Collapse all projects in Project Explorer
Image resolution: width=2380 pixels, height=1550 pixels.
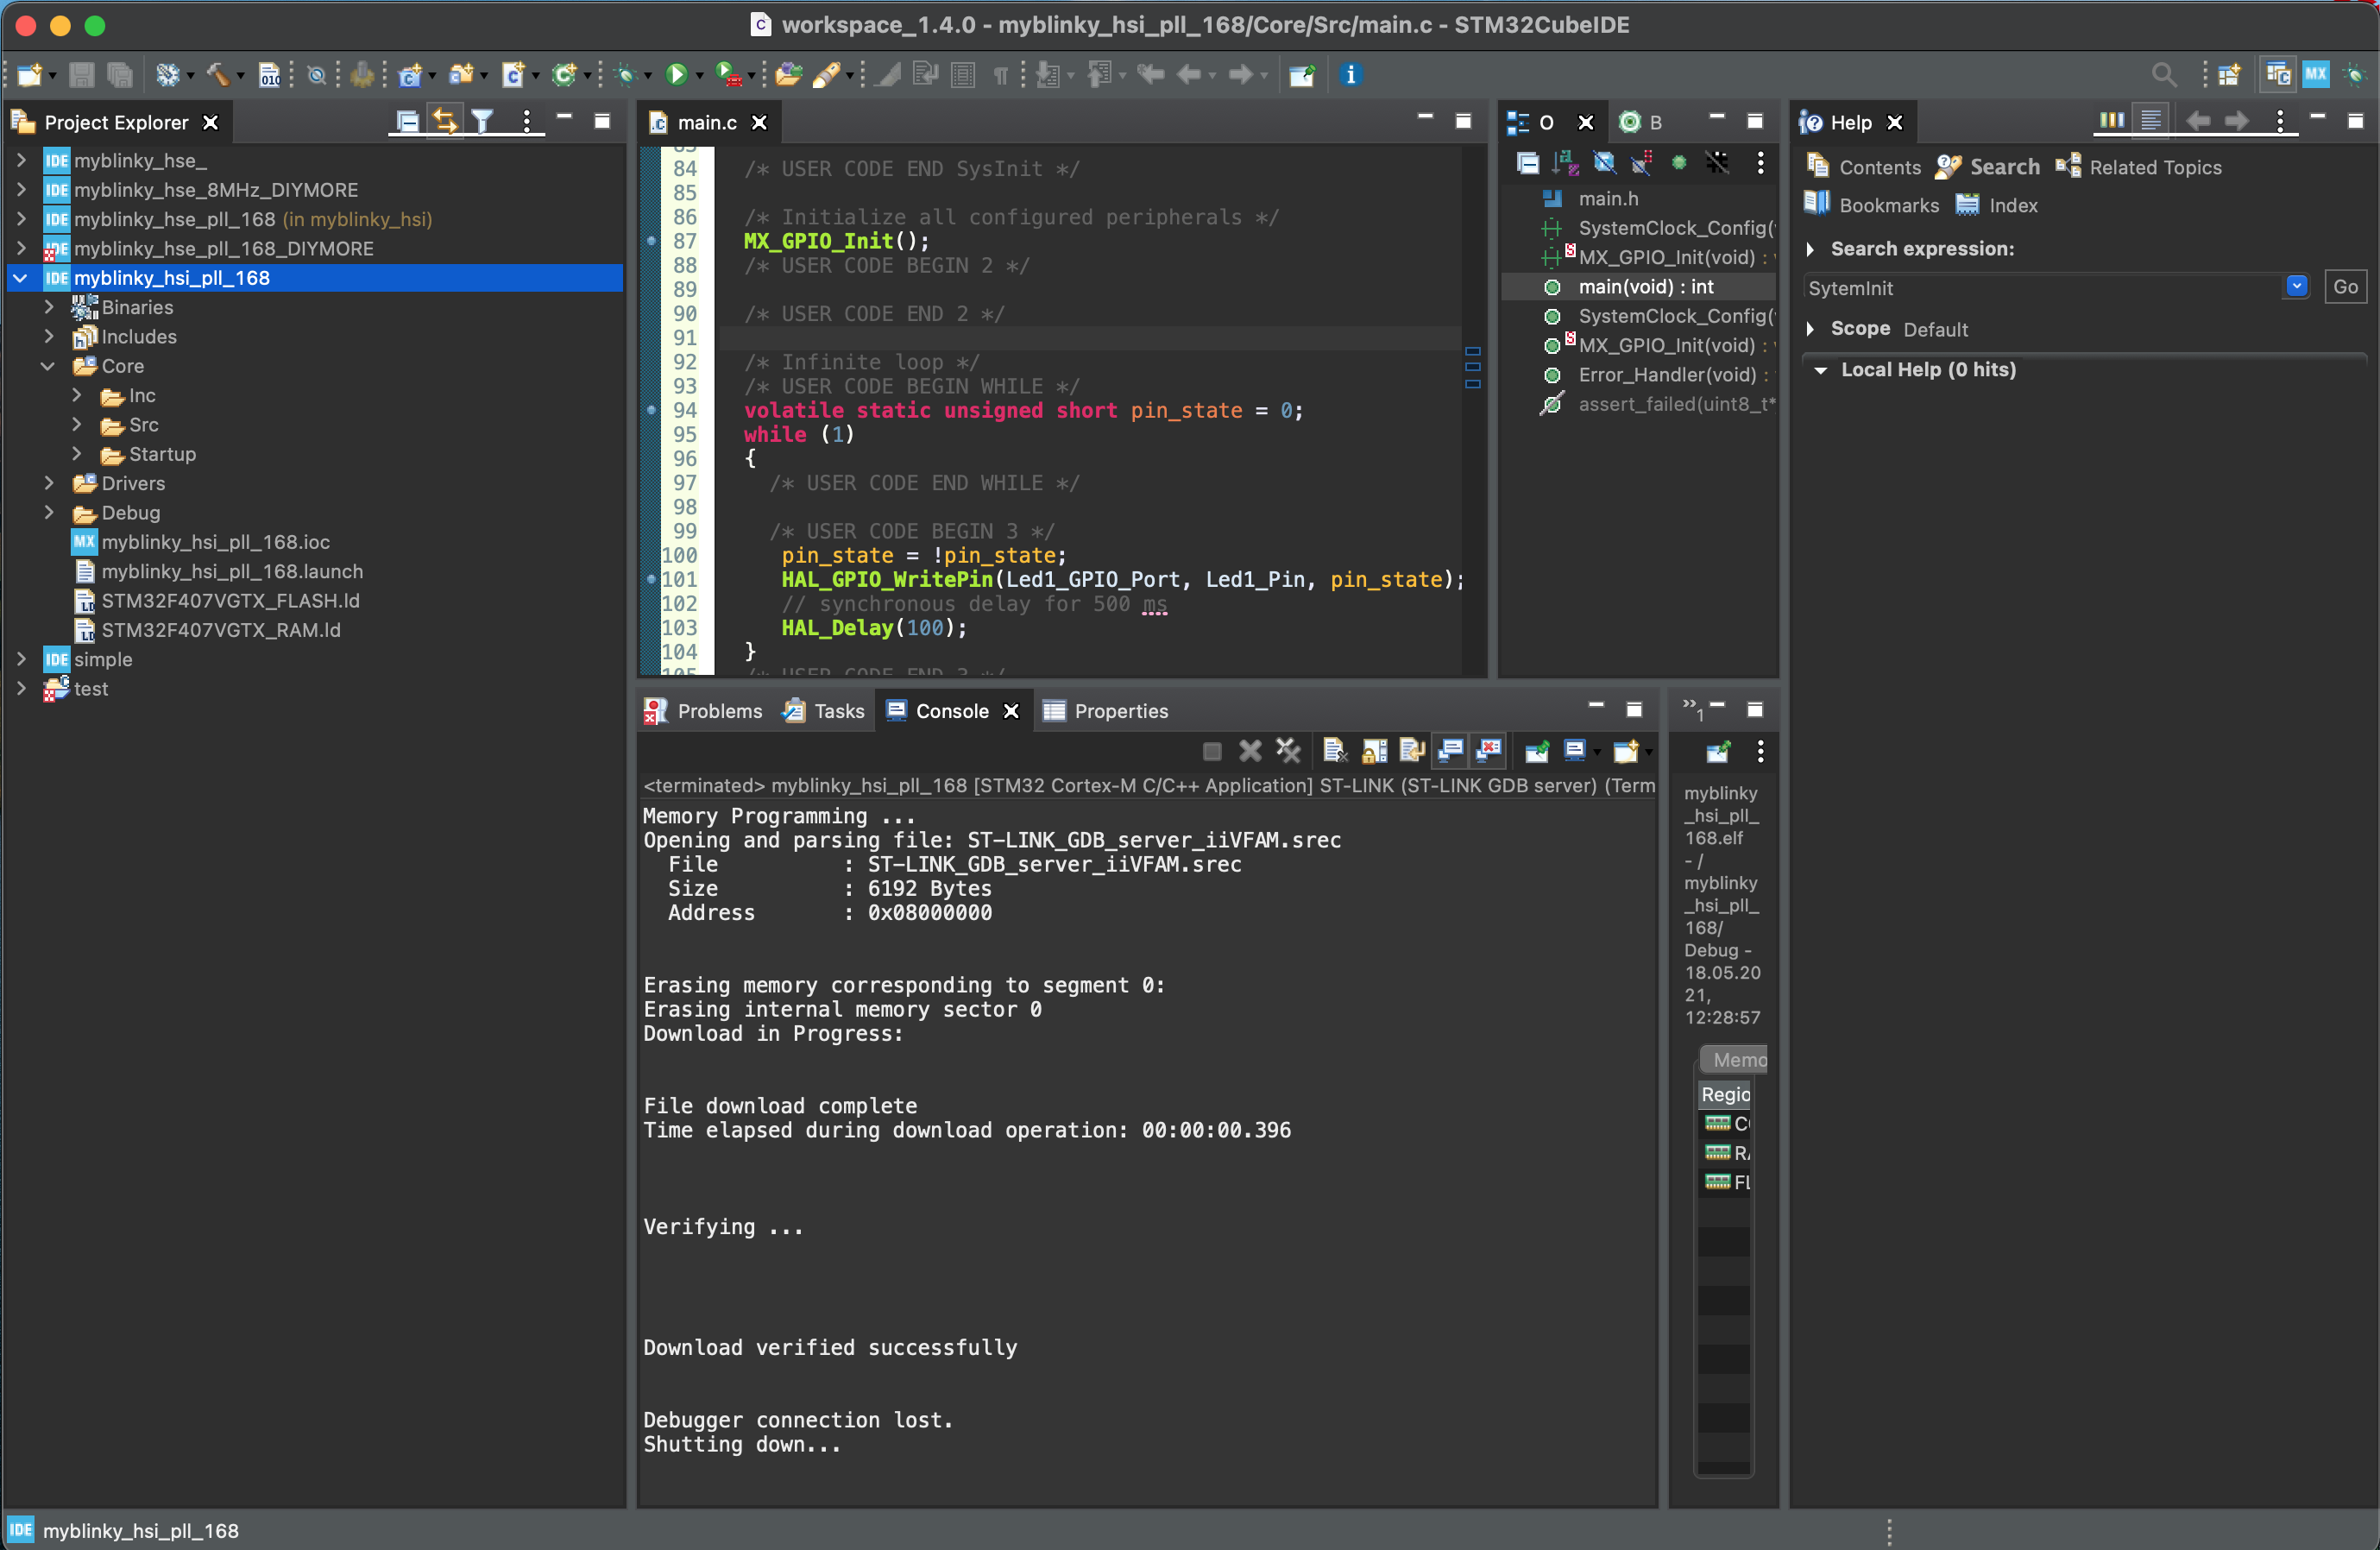click(407, 122)
